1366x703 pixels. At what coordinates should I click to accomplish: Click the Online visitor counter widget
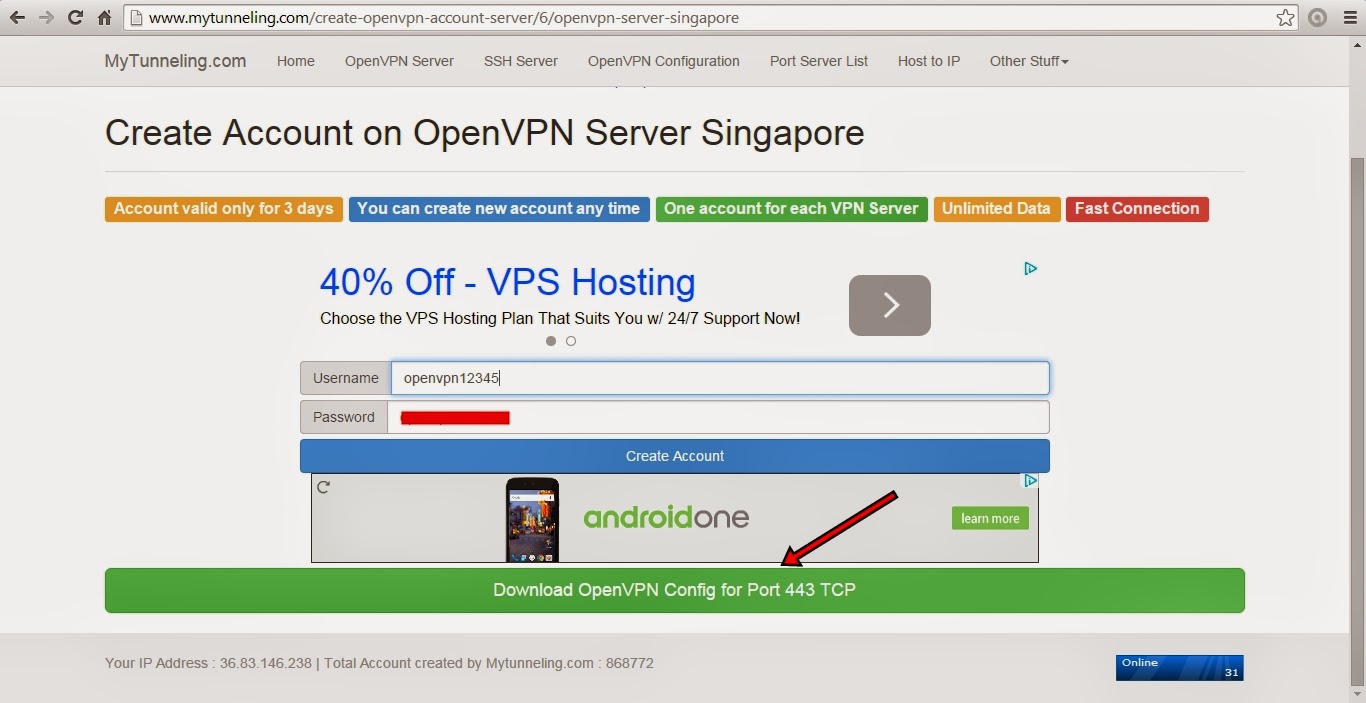[1180, 668]
